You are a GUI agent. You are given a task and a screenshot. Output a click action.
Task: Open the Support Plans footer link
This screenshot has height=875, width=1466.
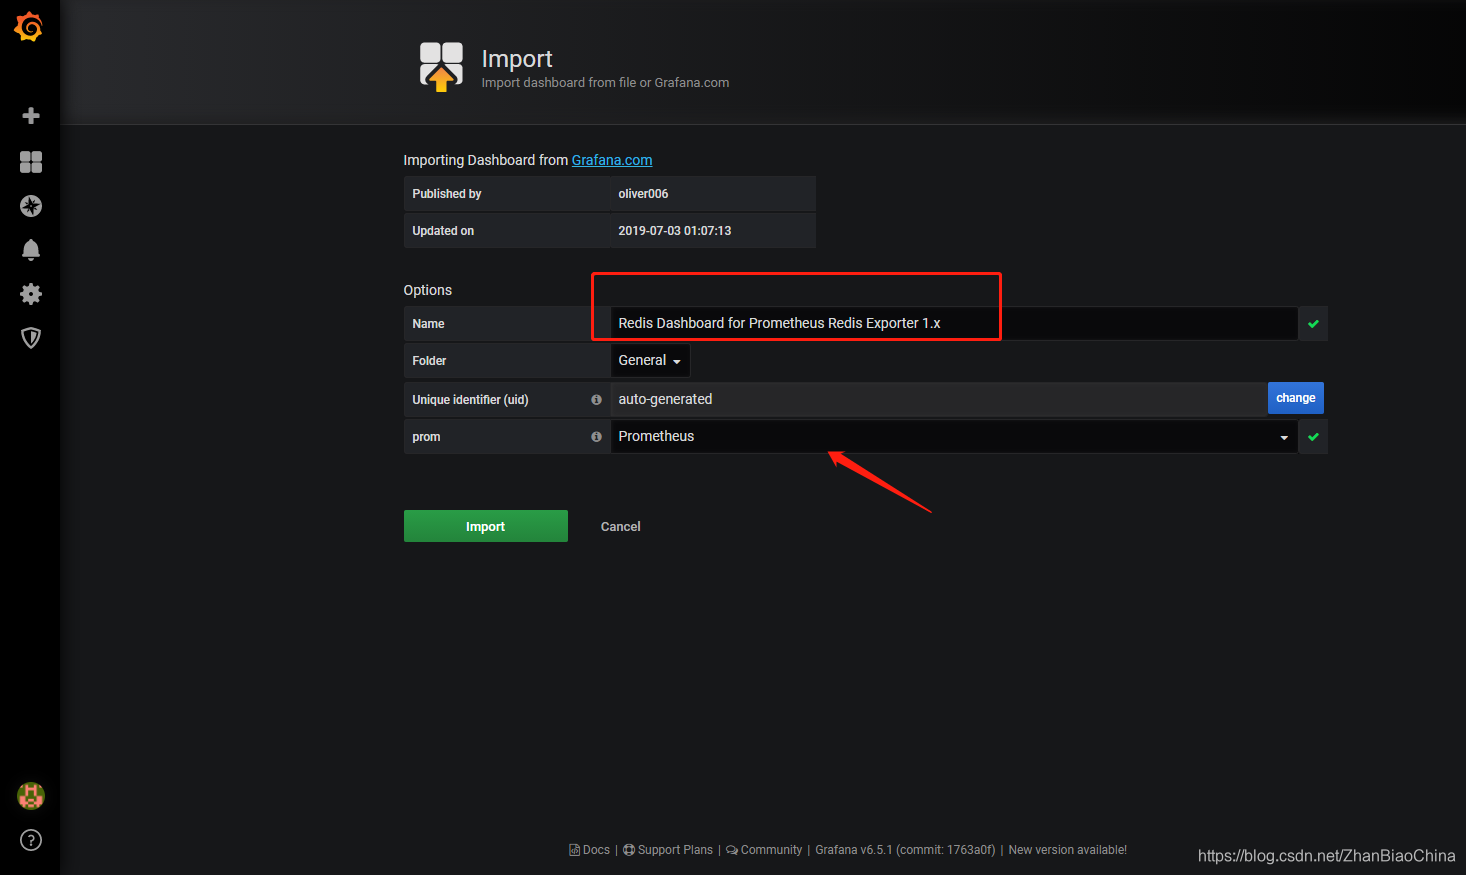tap(668, 850)
